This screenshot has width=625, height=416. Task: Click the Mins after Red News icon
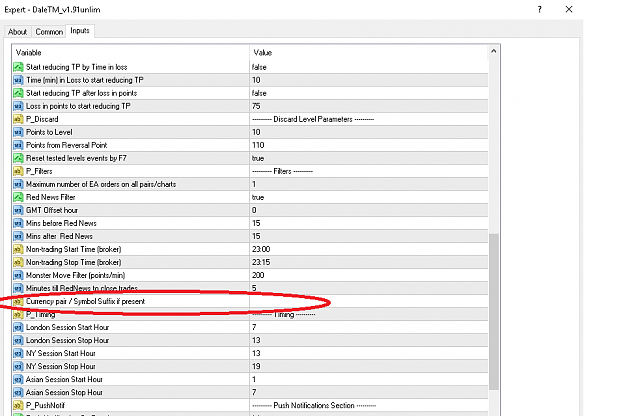pyautogui.click(x=18, y=236)
